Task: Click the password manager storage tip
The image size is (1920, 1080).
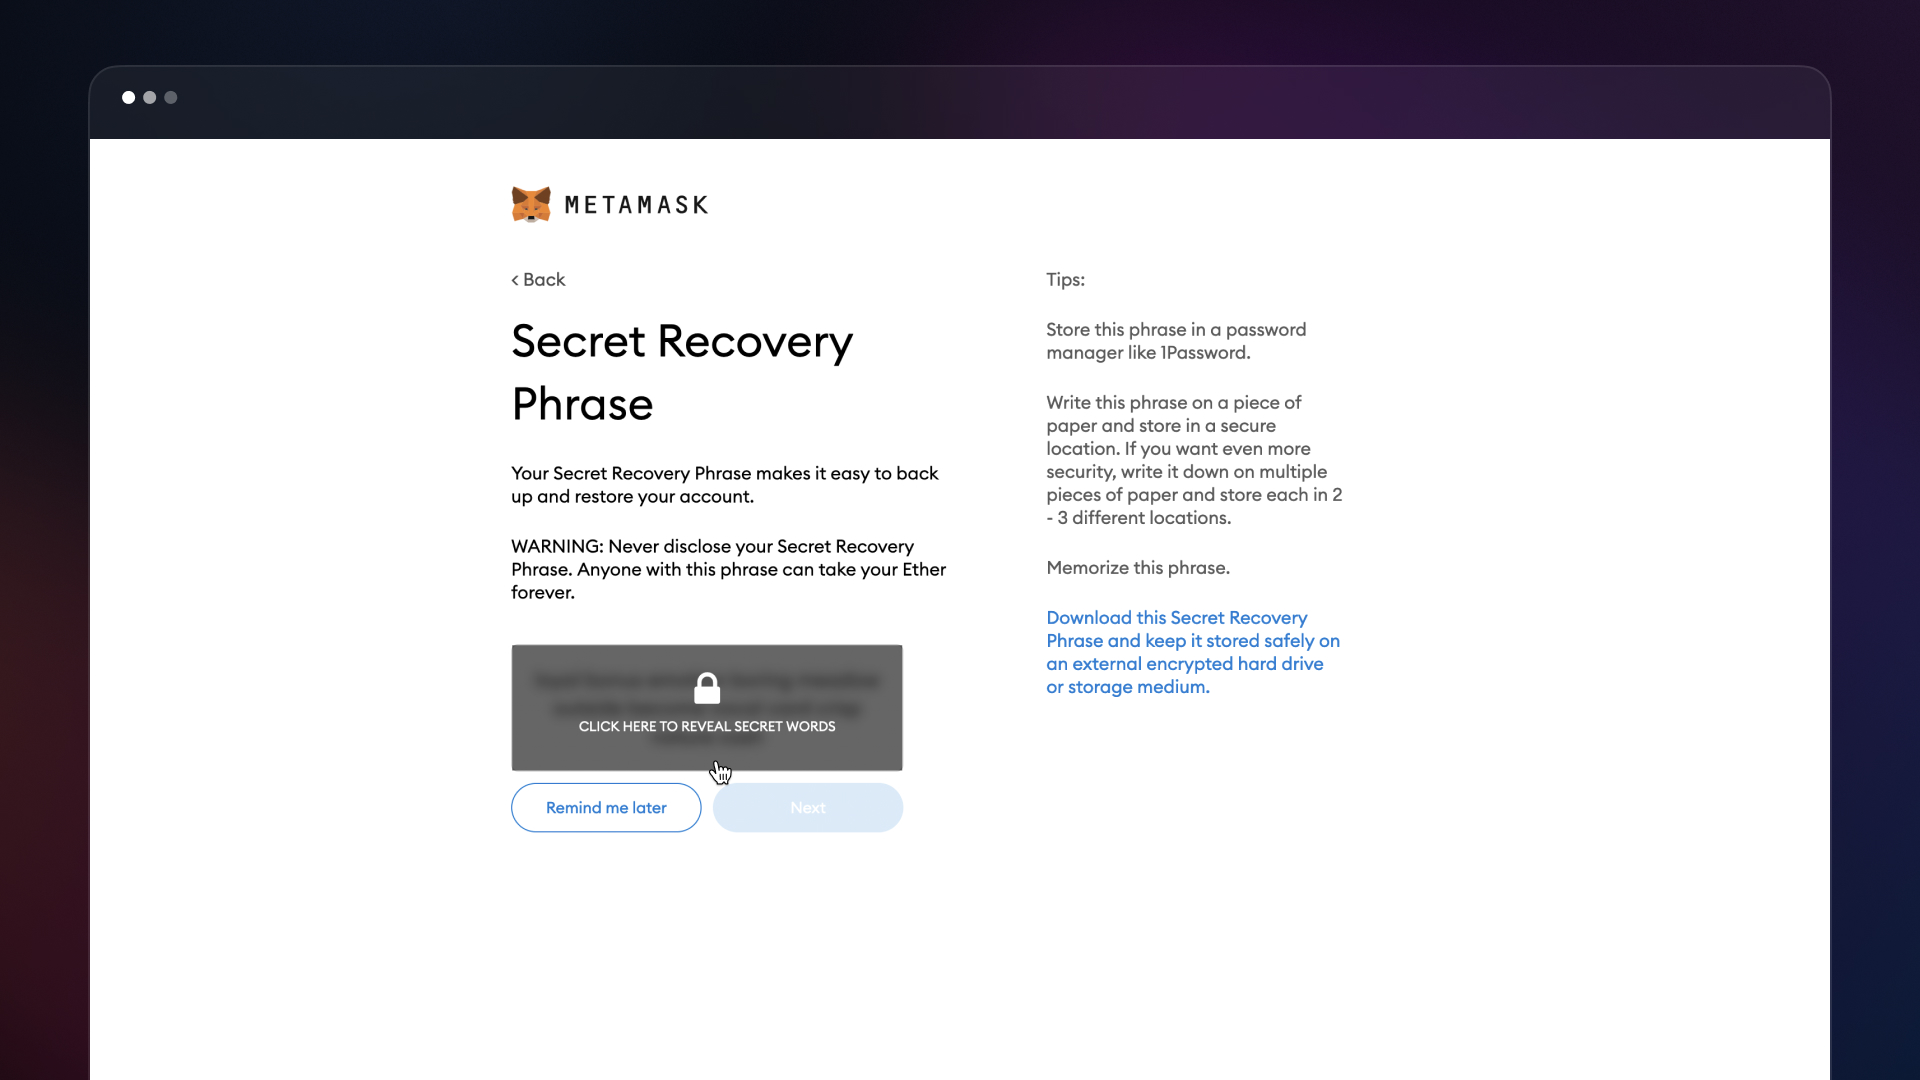Action: pyautogui.click(x=1176, y=341)
